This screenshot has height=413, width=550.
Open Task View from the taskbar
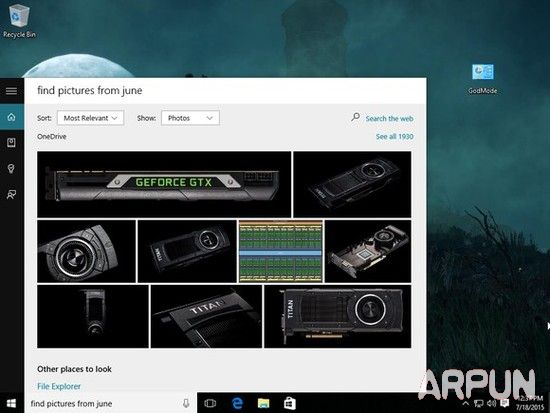coord(210,403)
